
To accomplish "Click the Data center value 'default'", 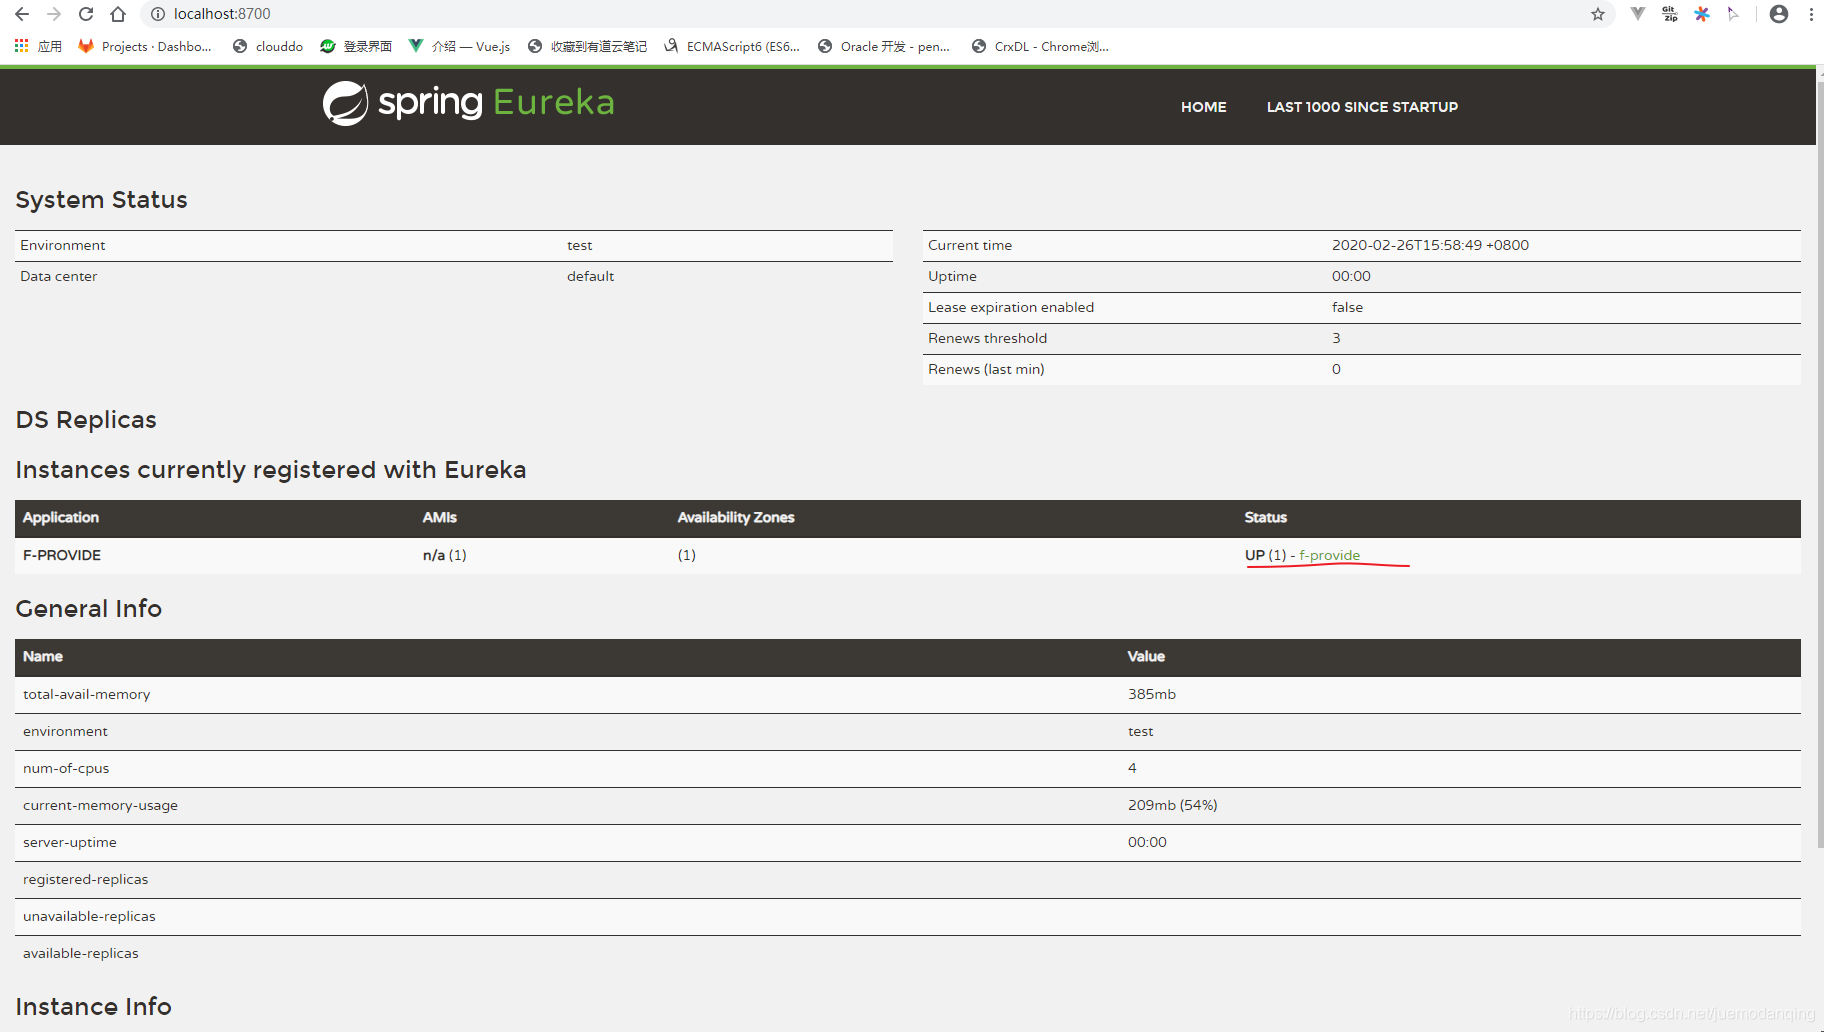I will [590, 276].
